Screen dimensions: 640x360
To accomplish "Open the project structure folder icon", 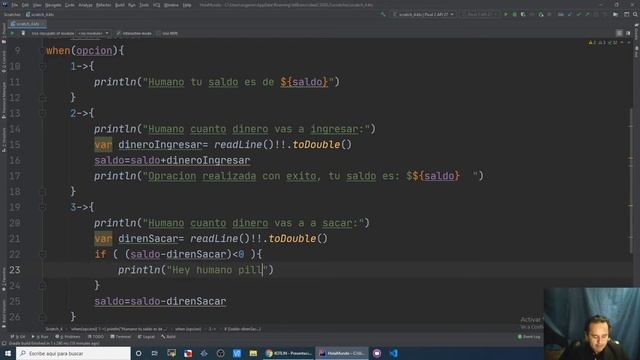I will coord(616,14).
